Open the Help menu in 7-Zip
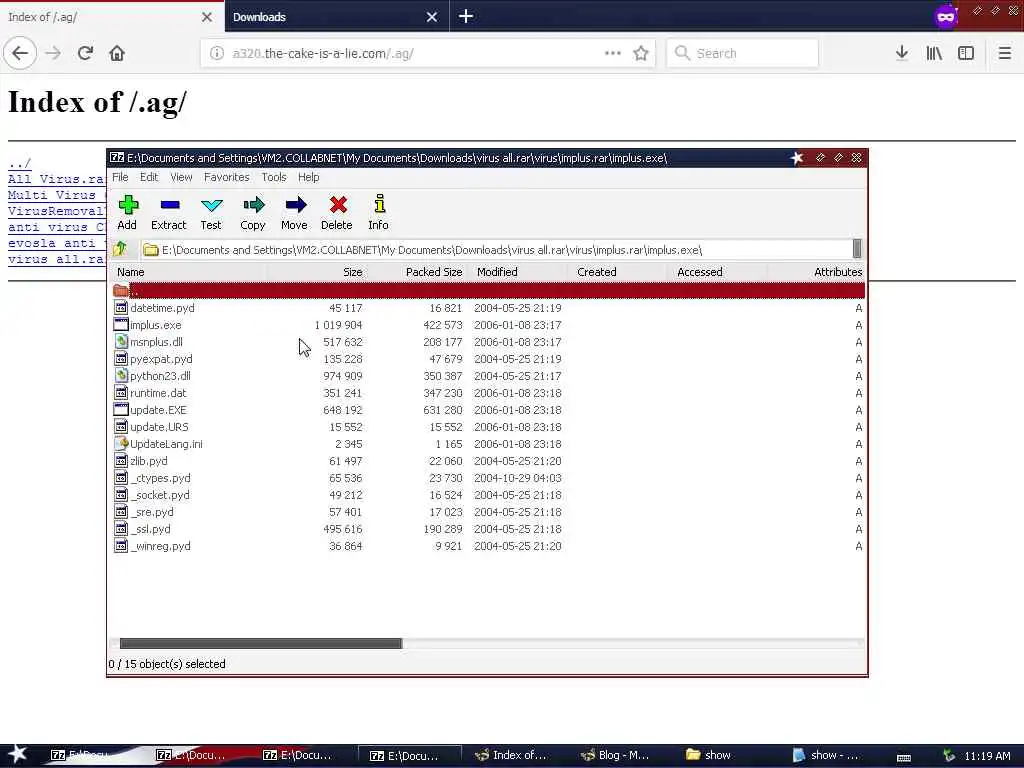This screenshot has height=768, width=1024. pyautogui.click(x=308, y=177)
